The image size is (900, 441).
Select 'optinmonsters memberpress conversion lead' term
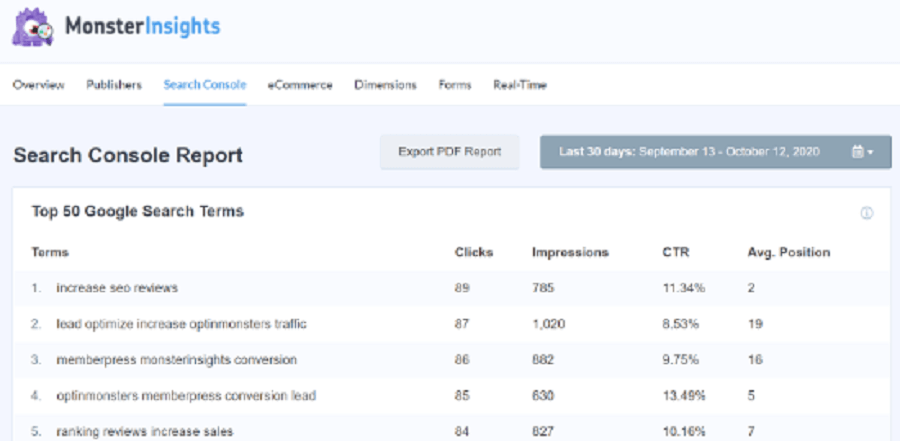tap(186, 396)
